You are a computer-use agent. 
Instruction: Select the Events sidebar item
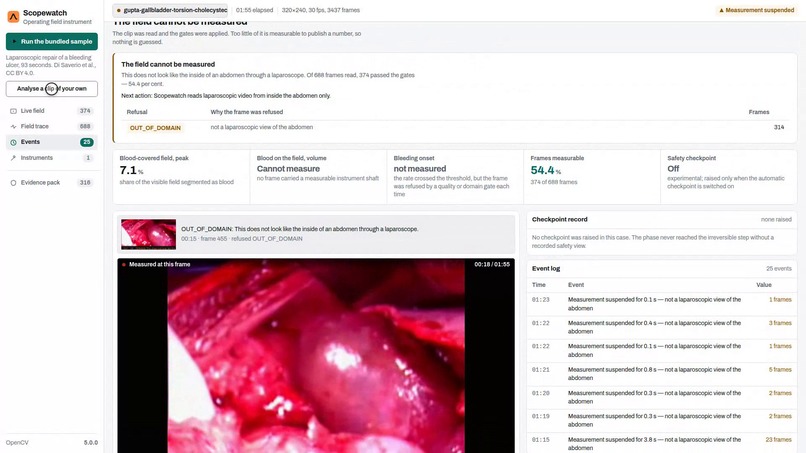coord(51,142)
